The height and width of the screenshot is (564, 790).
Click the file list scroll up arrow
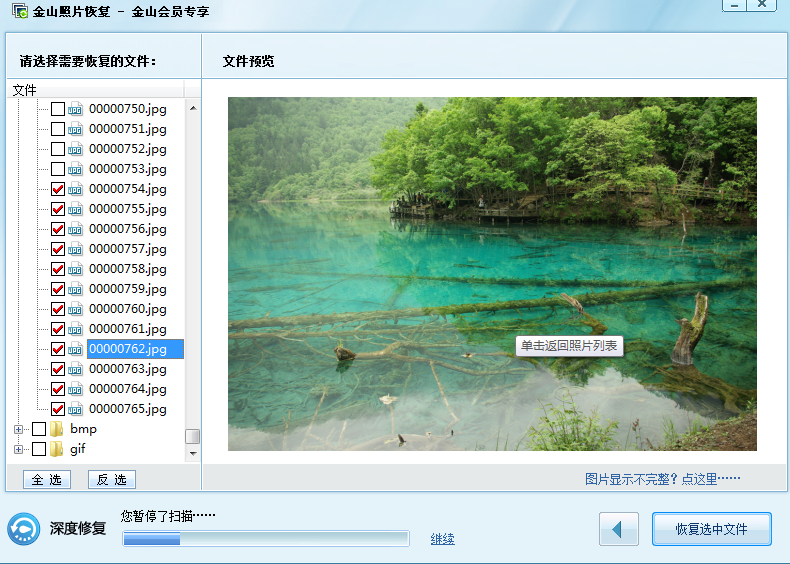(193, 108)
